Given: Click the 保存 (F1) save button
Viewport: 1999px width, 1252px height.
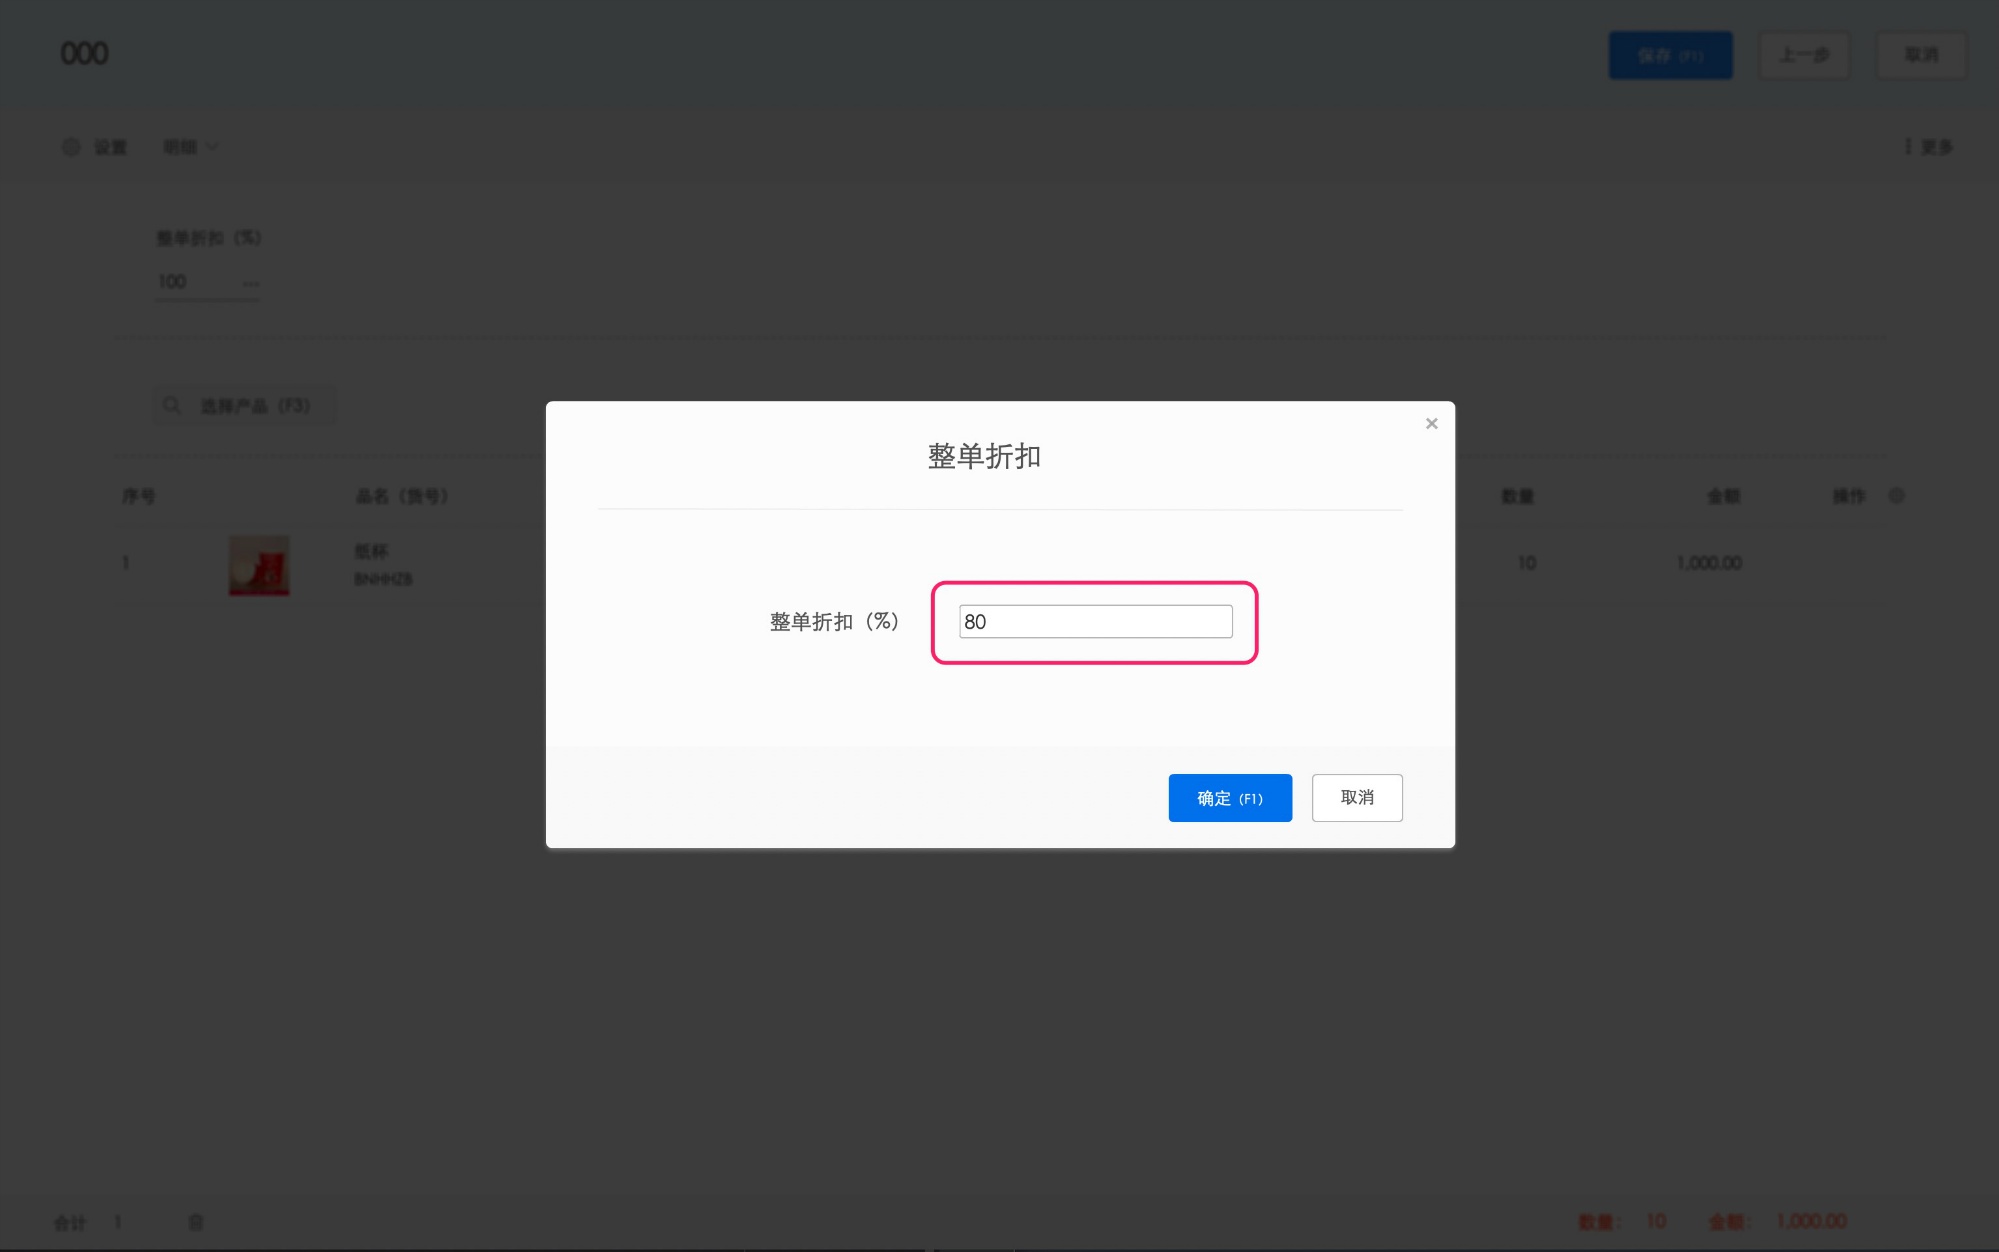Looking at the screenshot, I should (1670, 55).
